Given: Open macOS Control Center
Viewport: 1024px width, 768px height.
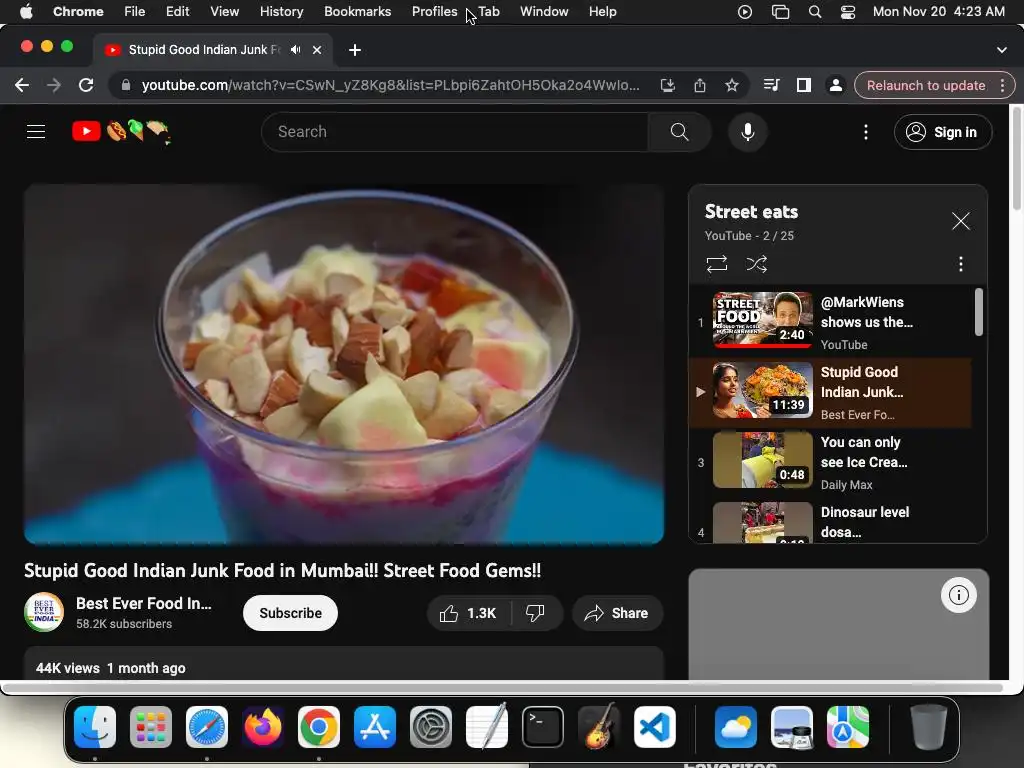Looking at the screenshot, I should coord(848,12).
